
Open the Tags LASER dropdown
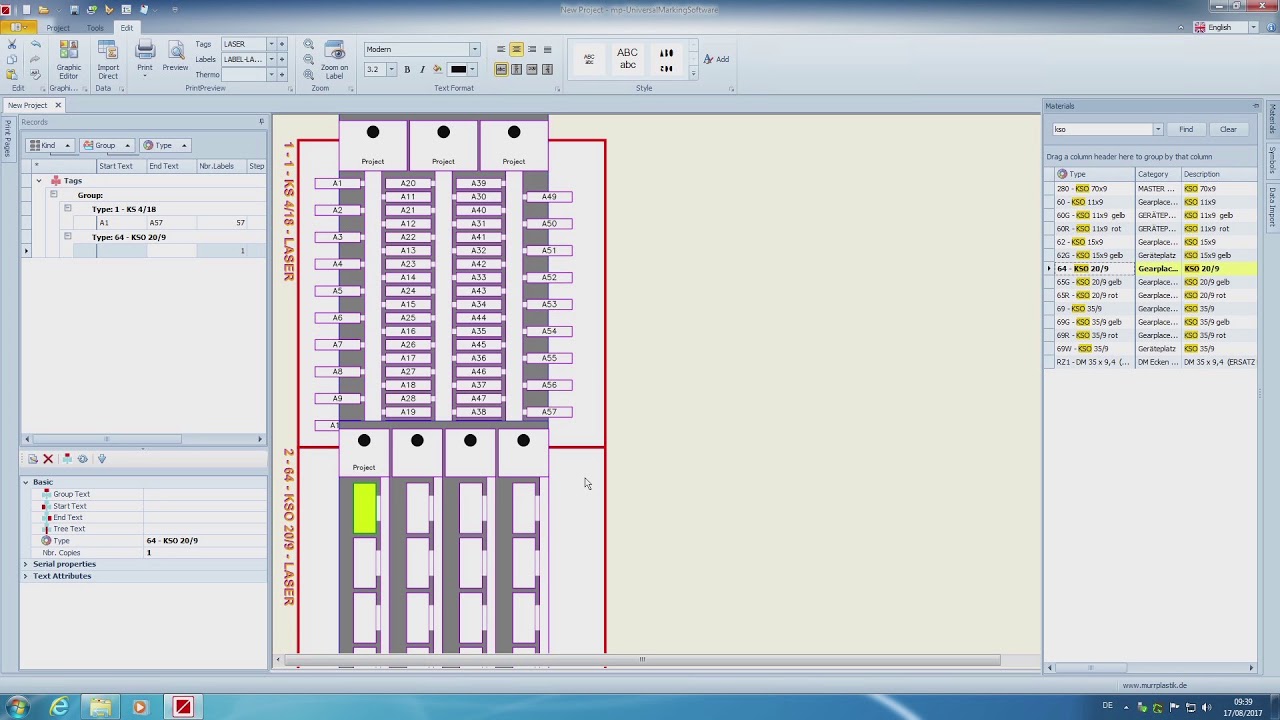[273, 44]
